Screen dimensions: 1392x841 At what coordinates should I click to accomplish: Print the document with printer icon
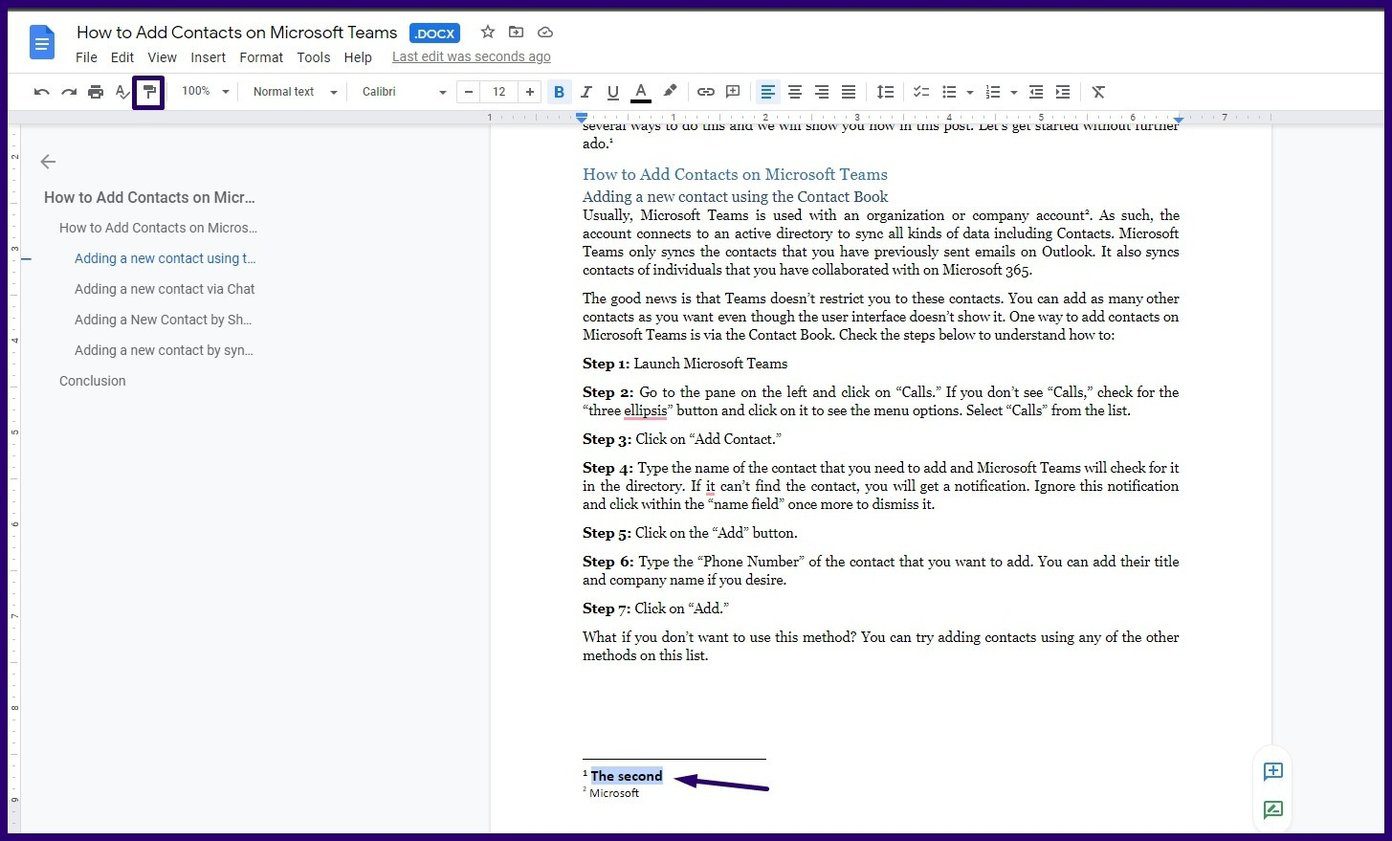96,92
